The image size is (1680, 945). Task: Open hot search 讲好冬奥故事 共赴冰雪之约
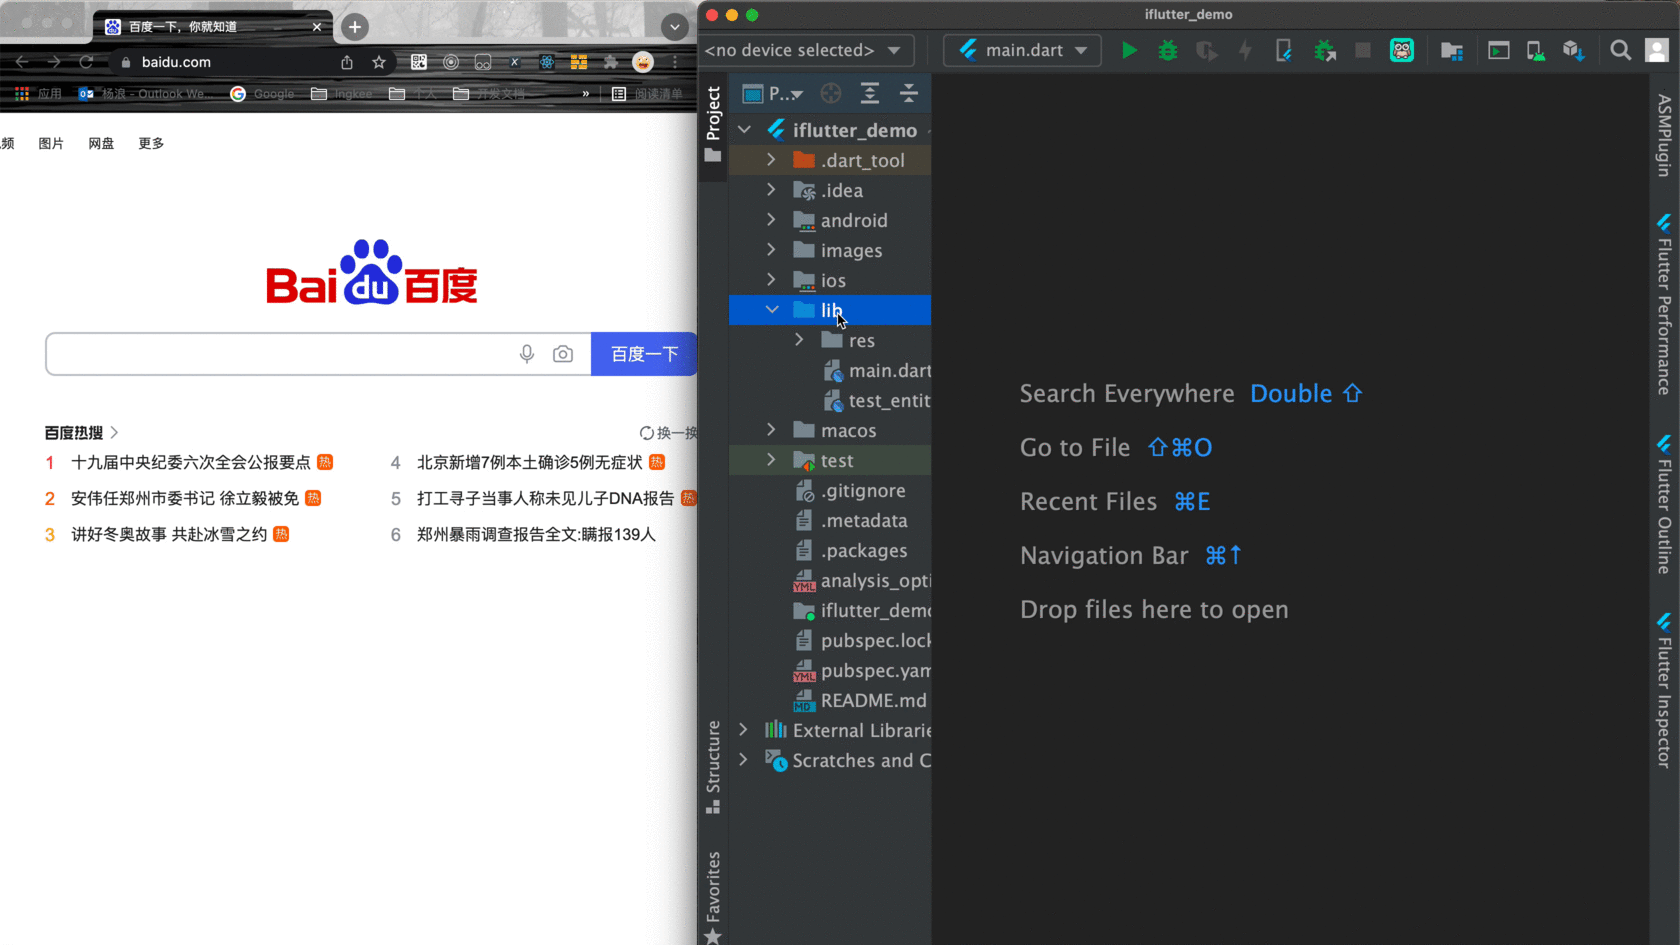[169, 534]
